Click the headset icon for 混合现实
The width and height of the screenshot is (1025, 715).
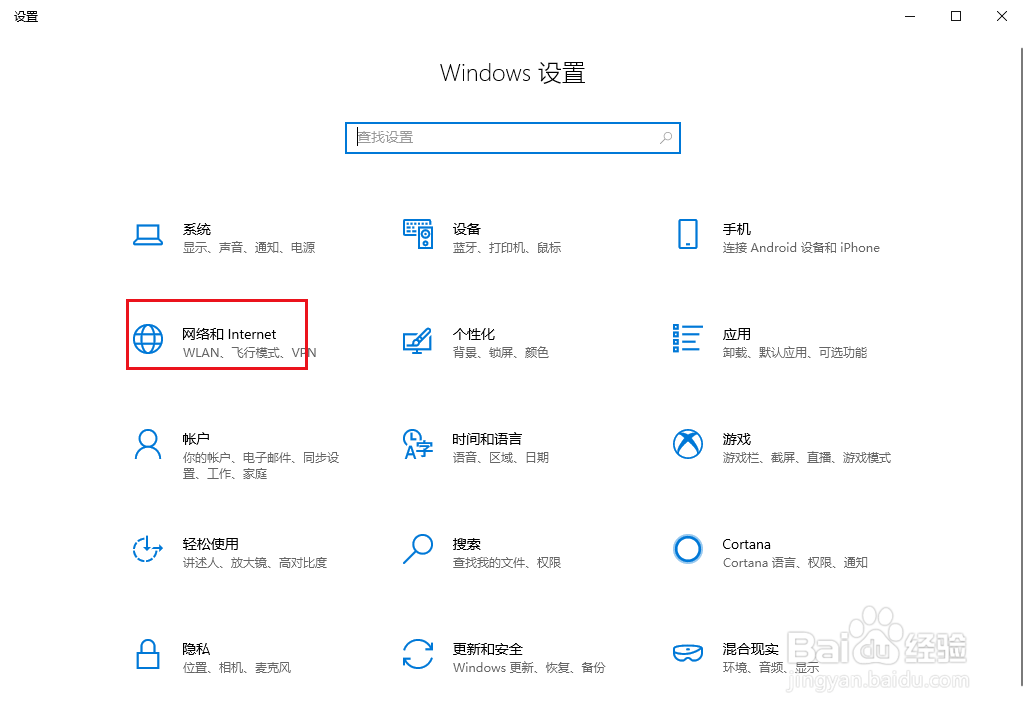[x=688, y=652]
